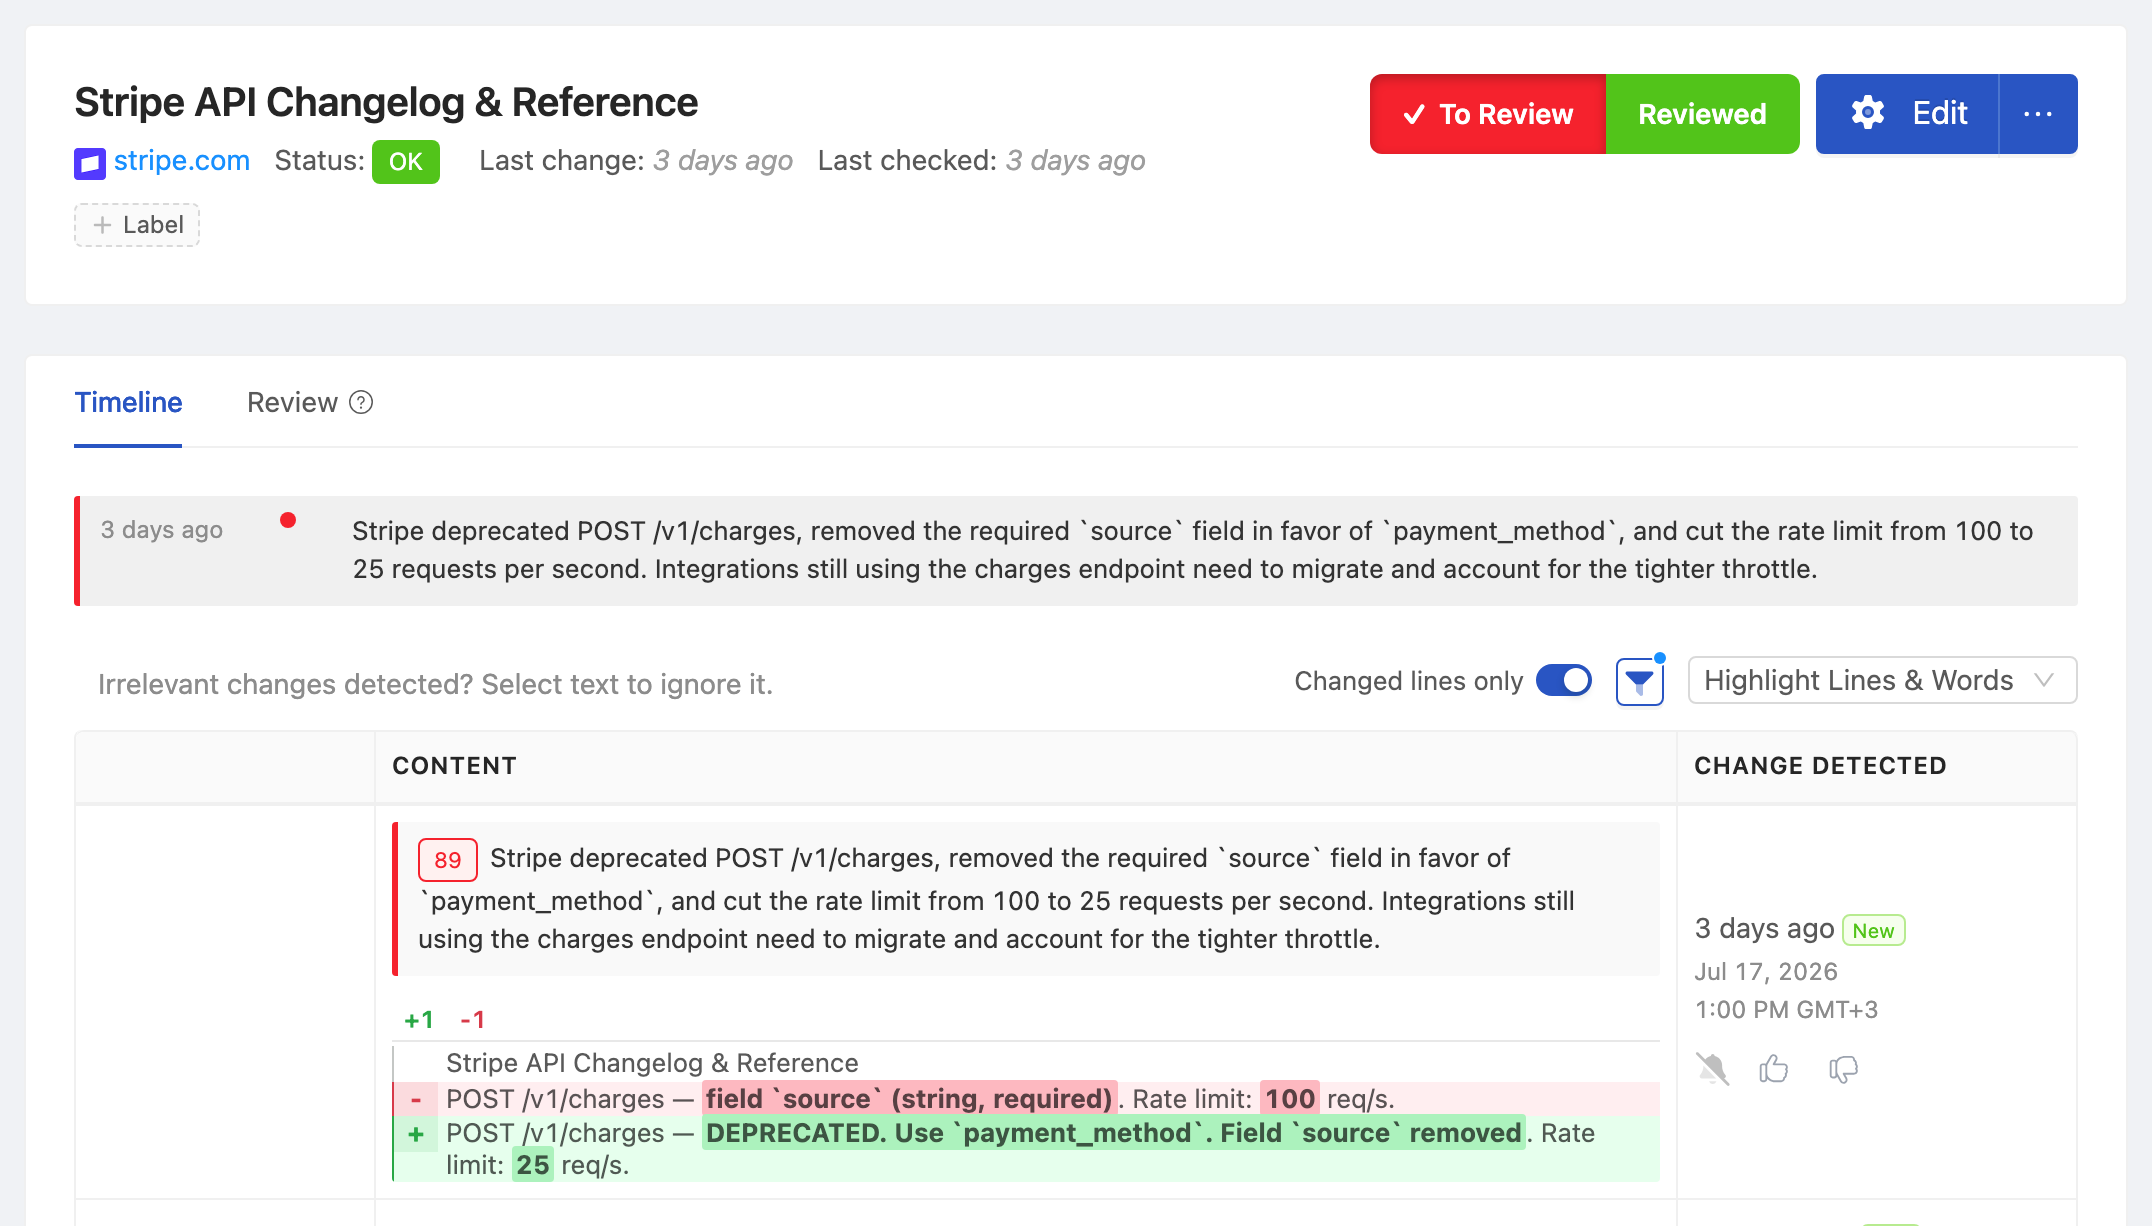
Task: Click the AI summary text in diff row
Action: [x=1026, y=898]
